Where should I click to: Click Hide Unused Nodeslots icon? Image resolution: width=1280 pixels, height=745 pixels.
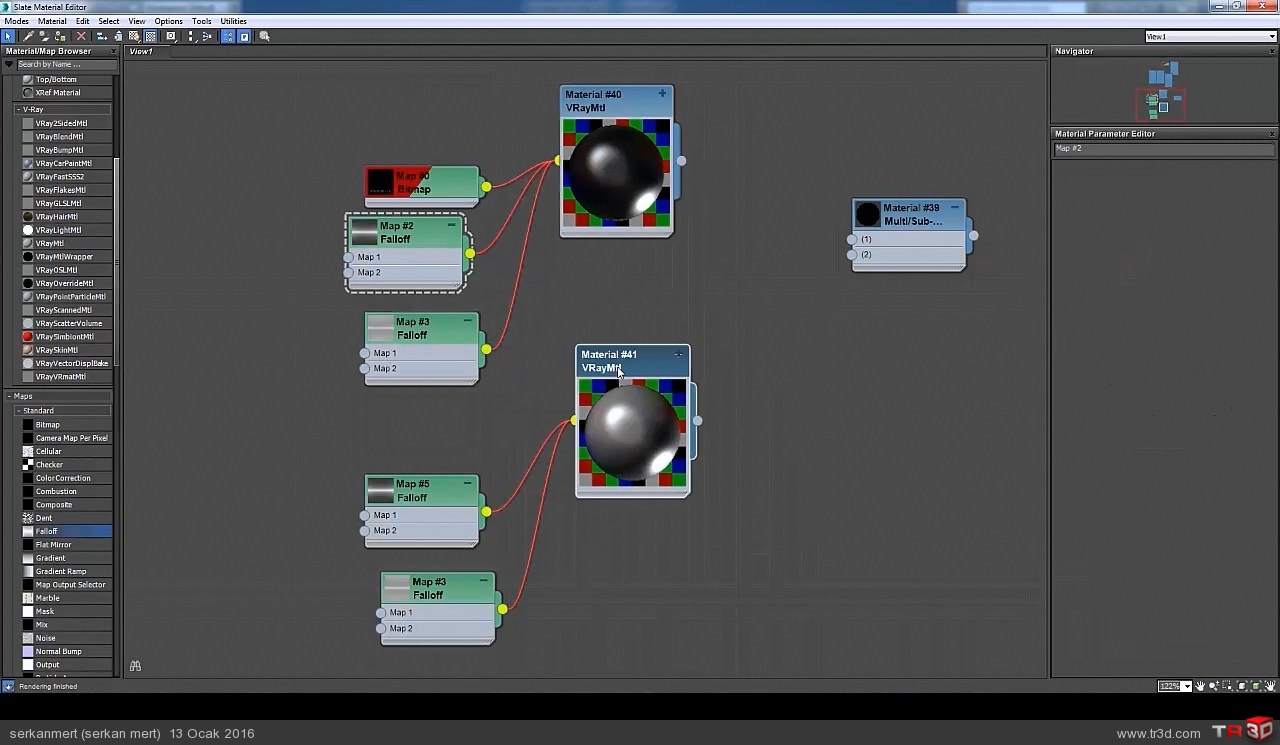[x=118, y=36]
